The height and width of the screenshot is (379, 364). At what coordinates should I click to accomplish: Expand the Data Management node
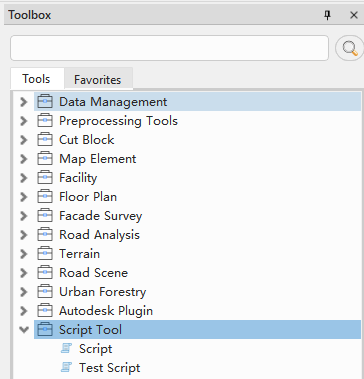click(x=24, y=102)
